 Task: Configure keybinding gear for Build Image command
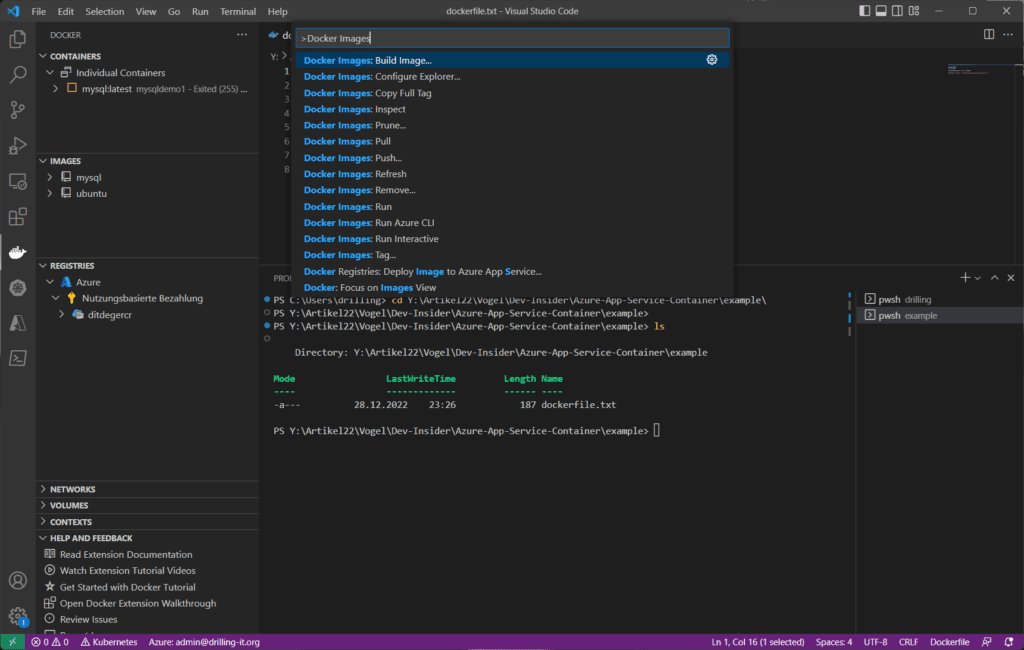pyautogui.click(x=712, y=60)
